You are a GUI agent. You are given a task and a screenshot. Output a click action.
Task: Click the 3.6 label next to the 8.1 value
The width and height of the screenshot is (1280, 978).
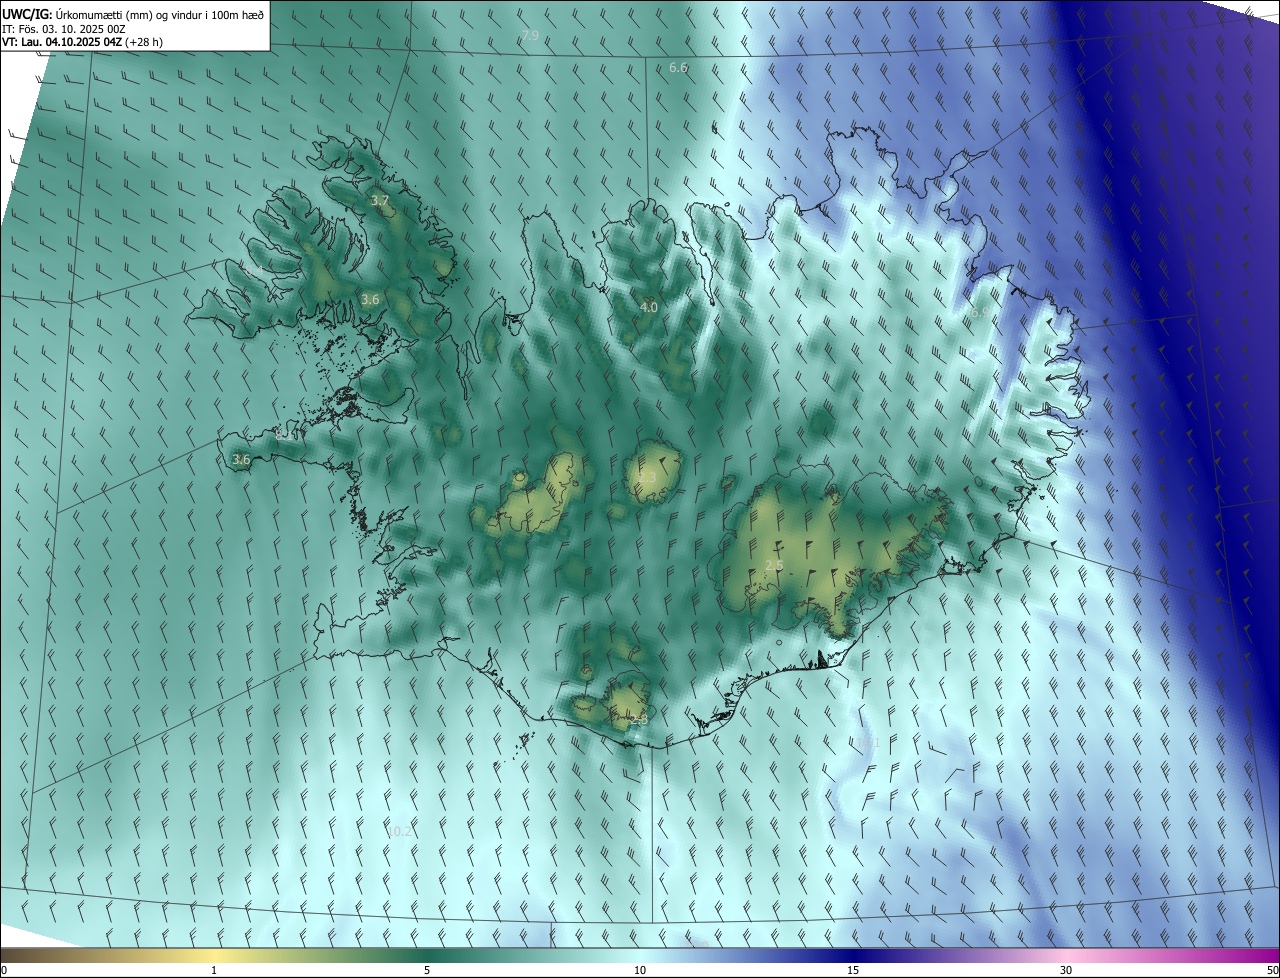(x=241, y=459)
